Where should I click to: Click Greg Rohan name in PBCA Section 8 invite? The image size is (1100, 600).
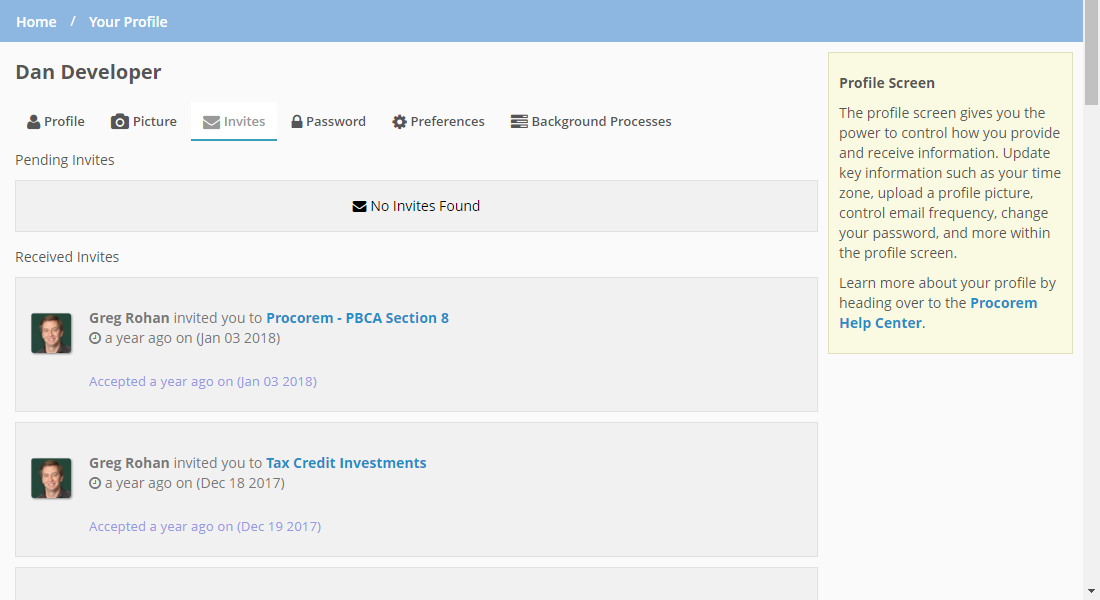point(129,318)
